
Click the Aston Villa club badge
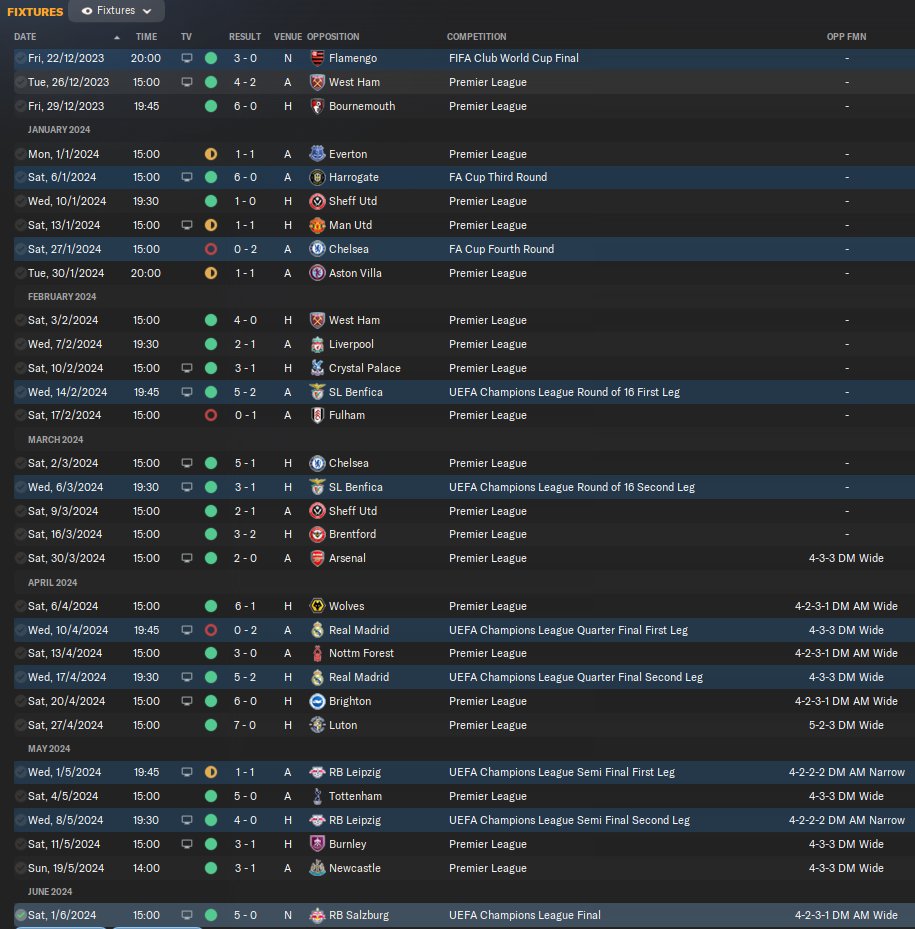click(318, 273)
